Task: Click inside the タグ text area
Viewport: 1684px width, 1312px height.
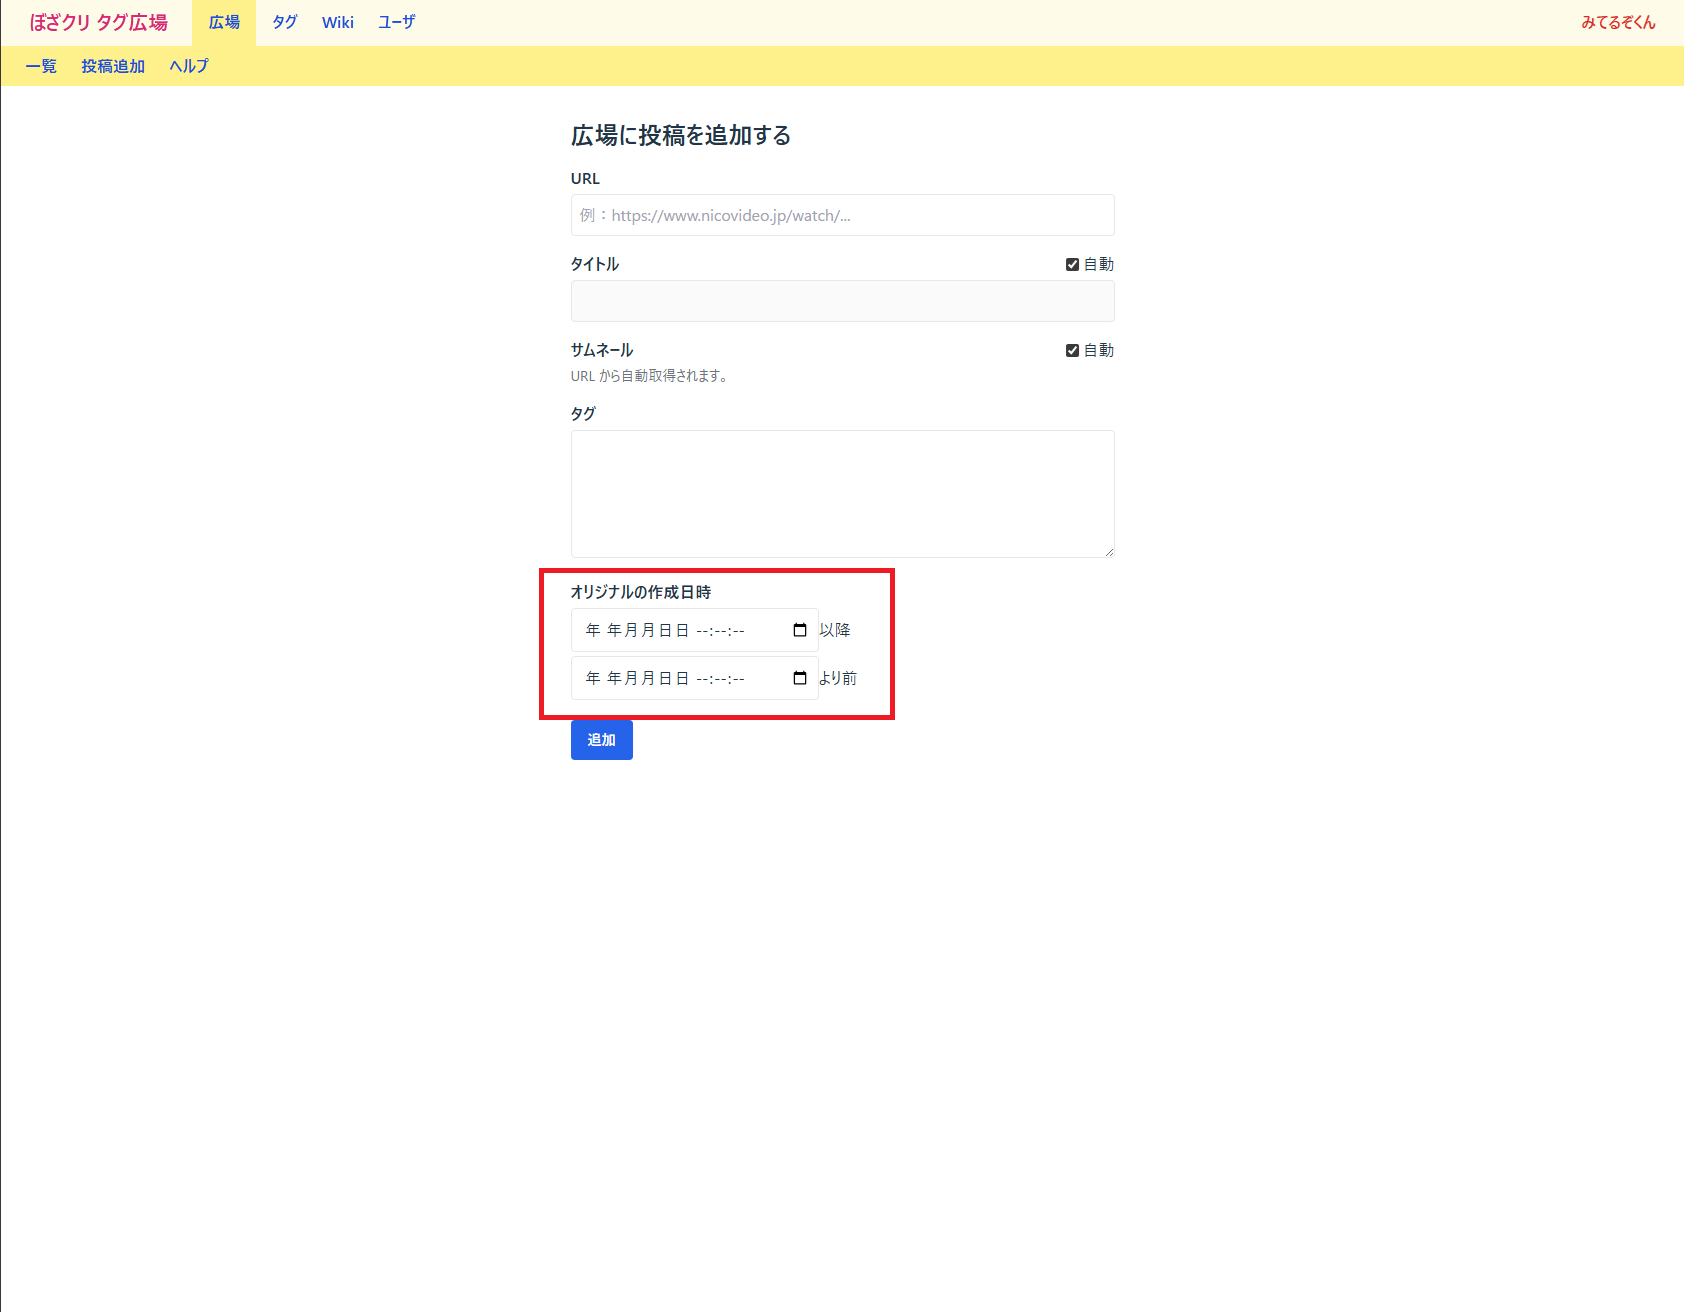Action: pos(842,493)
